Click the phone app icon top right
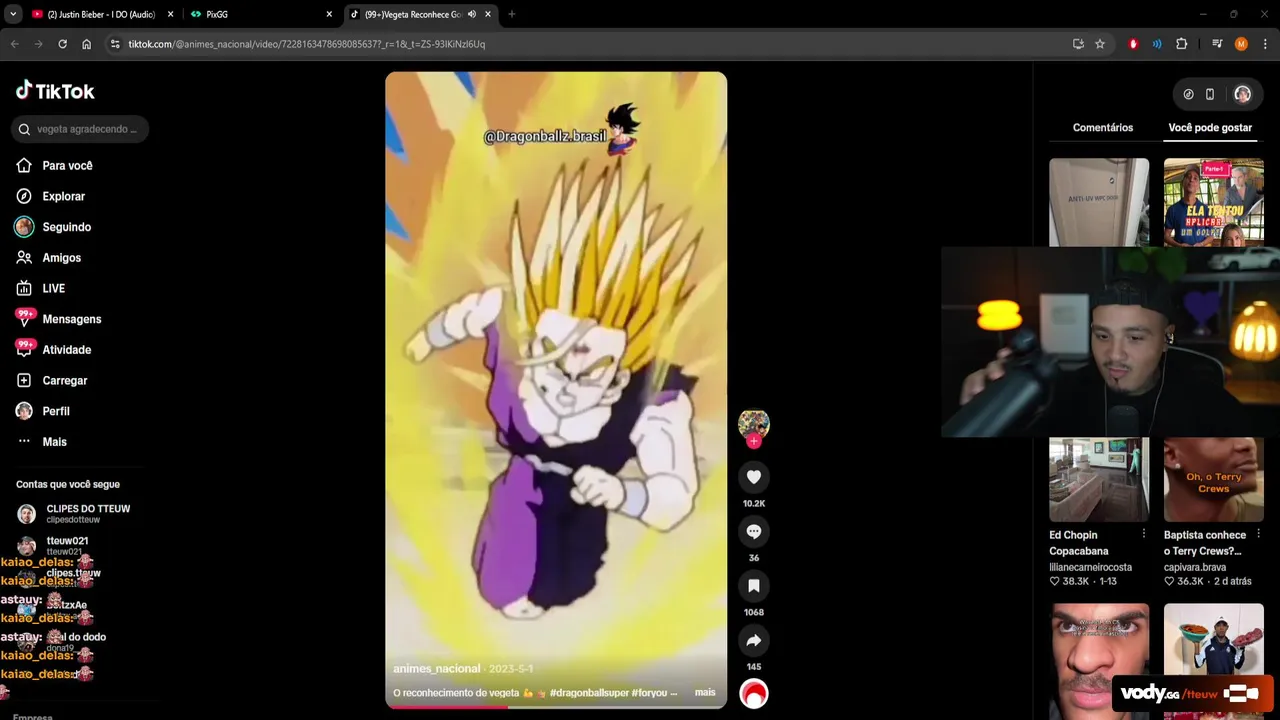Image resolution: width=1280 pixels, height=720 pixels. pos(1210,94)
